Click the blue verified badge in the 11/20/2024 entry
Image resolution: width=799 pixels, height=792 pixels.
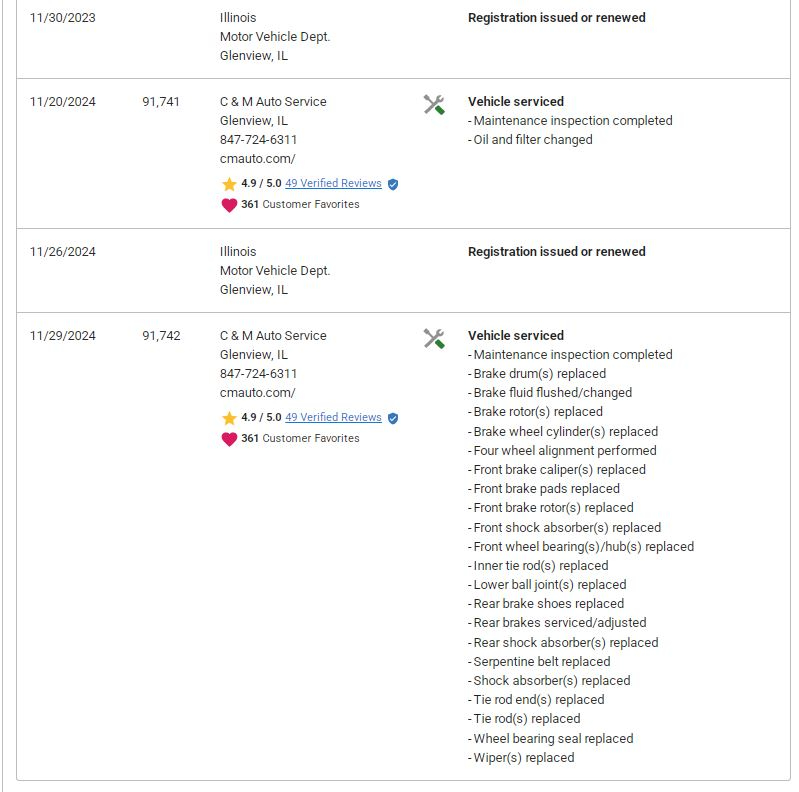coord(393,184)
